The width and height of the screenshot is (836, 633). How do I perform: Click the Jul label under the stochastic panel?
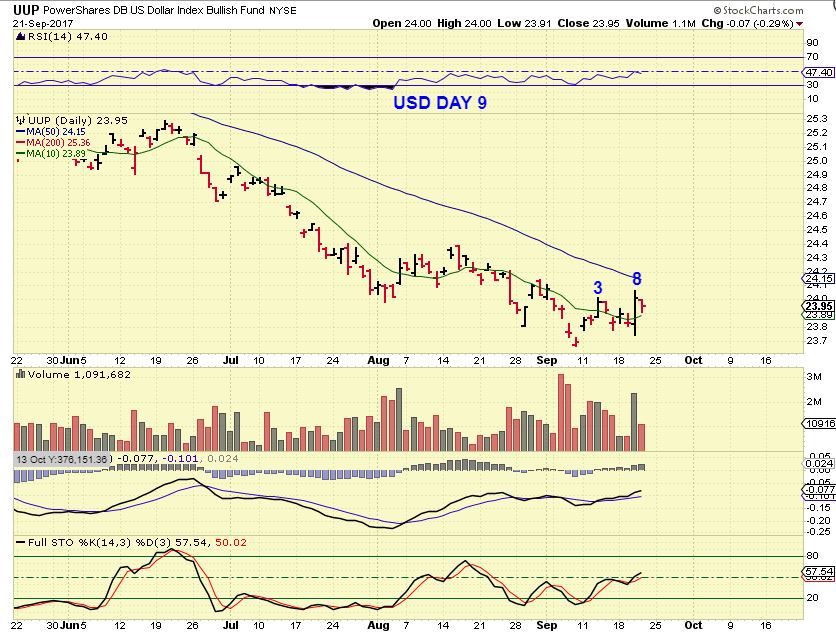[230, 624]
